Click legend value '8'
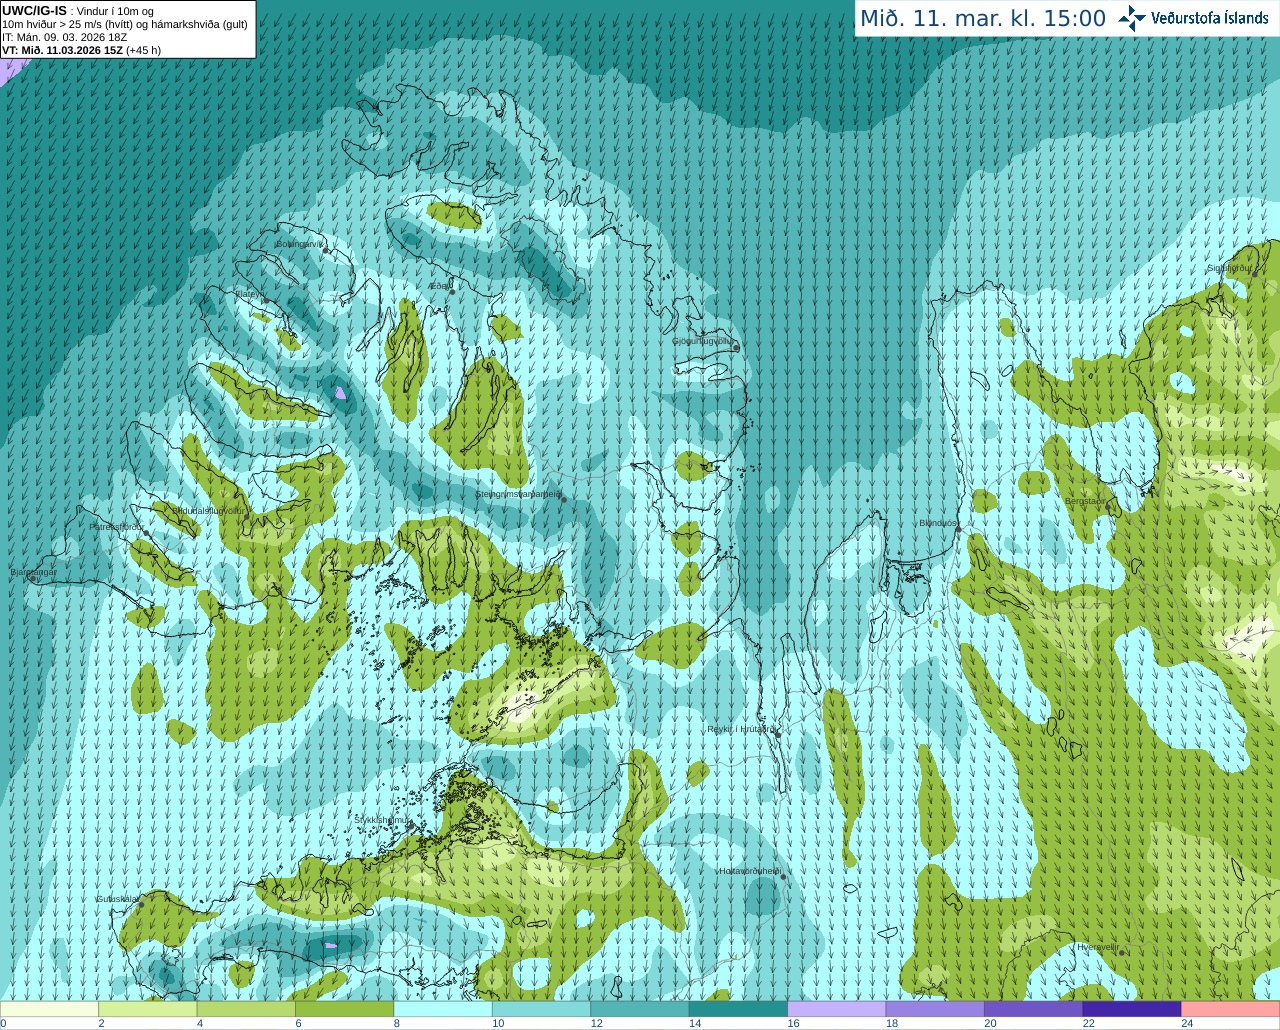Viewport: 1280px width, 1030px height. [397, 1023]
